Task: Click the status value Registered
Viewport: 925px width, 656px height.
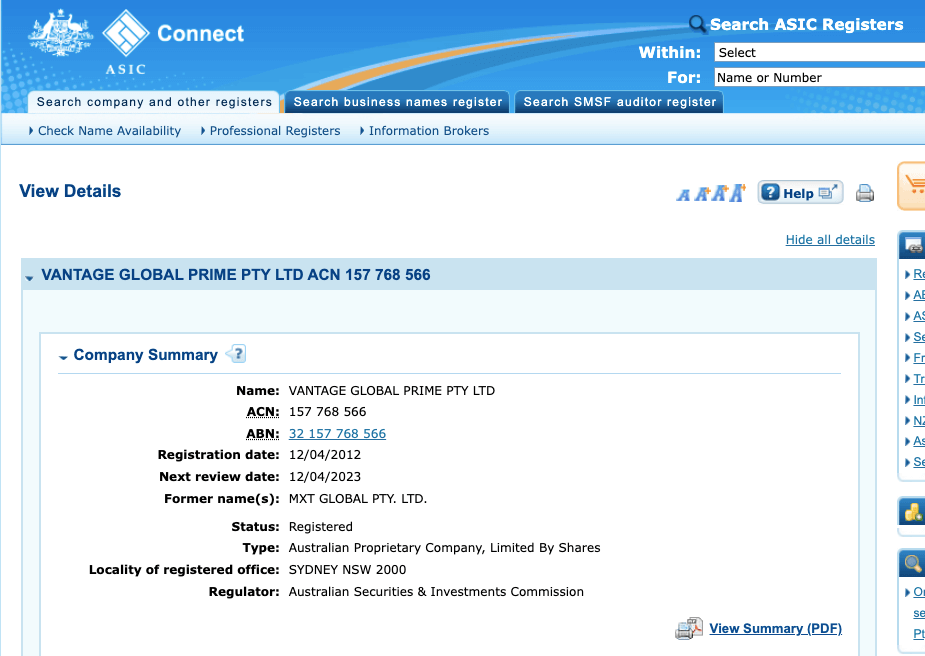Action: tap(320, 527)
